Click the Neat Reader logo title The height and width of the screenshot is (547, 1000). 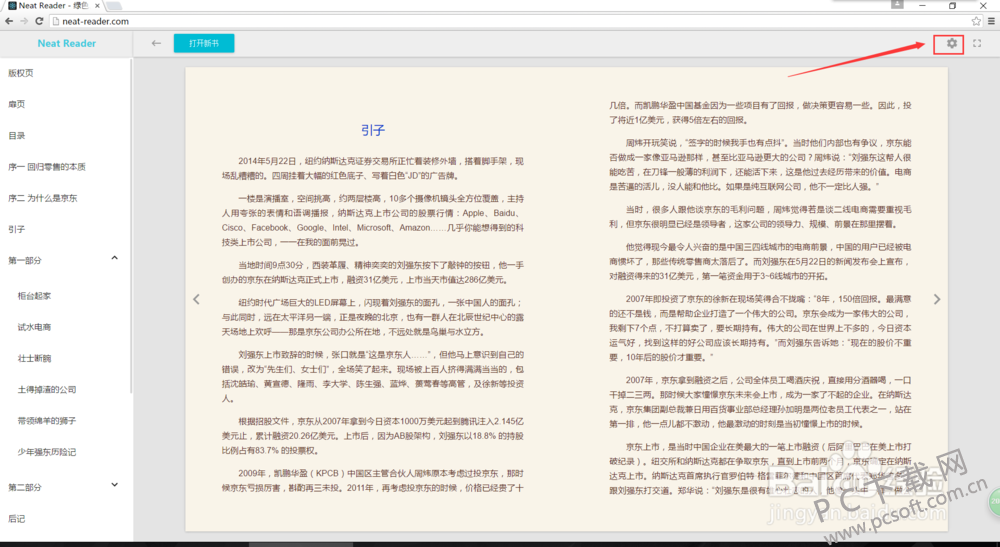click(66, 43)
